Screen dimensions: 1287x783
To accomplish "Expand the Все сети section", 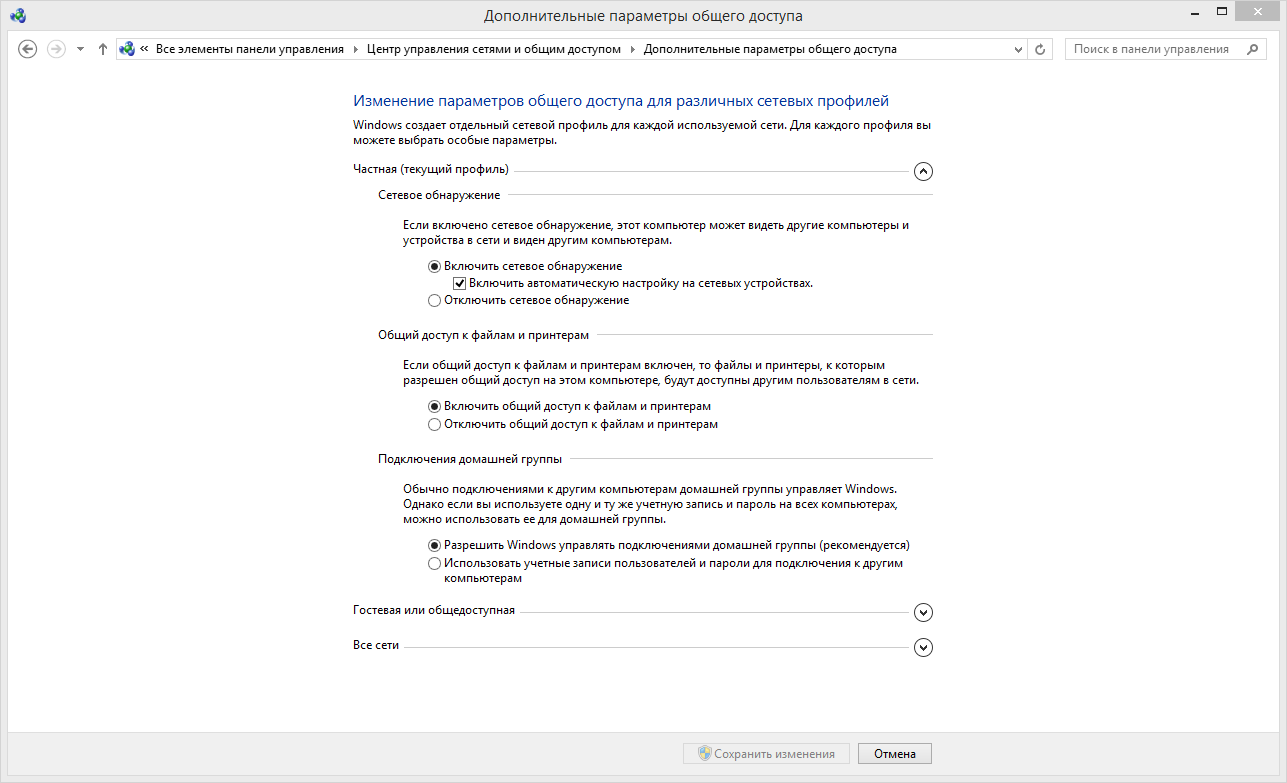I will (923, 647).
